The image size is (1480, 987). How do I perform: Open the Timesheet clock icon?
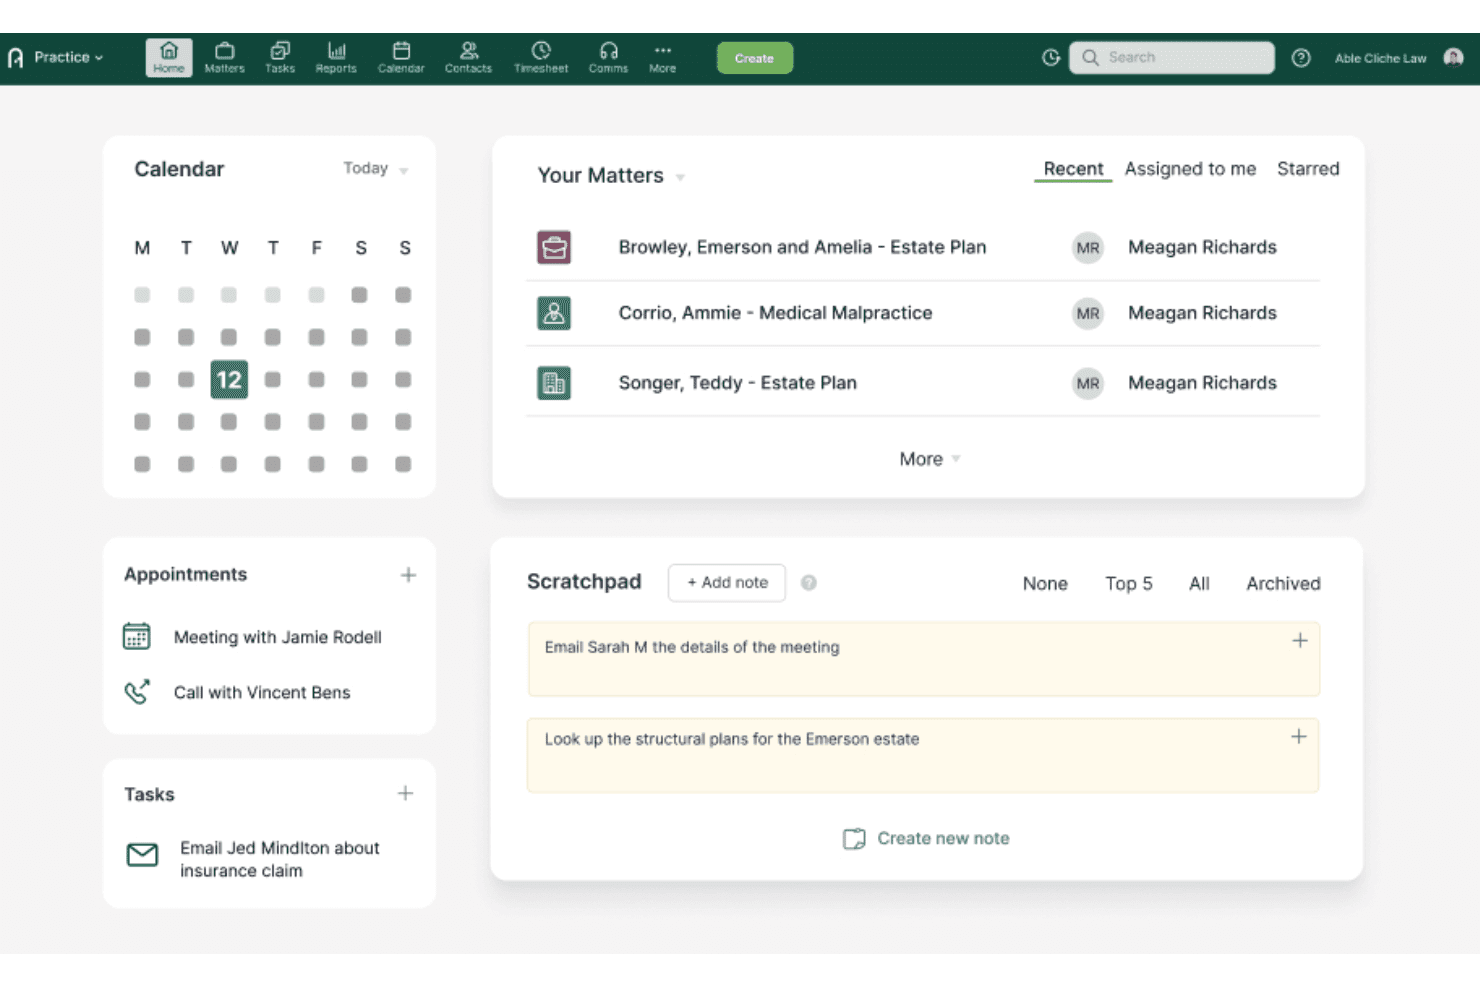(541, 57)
